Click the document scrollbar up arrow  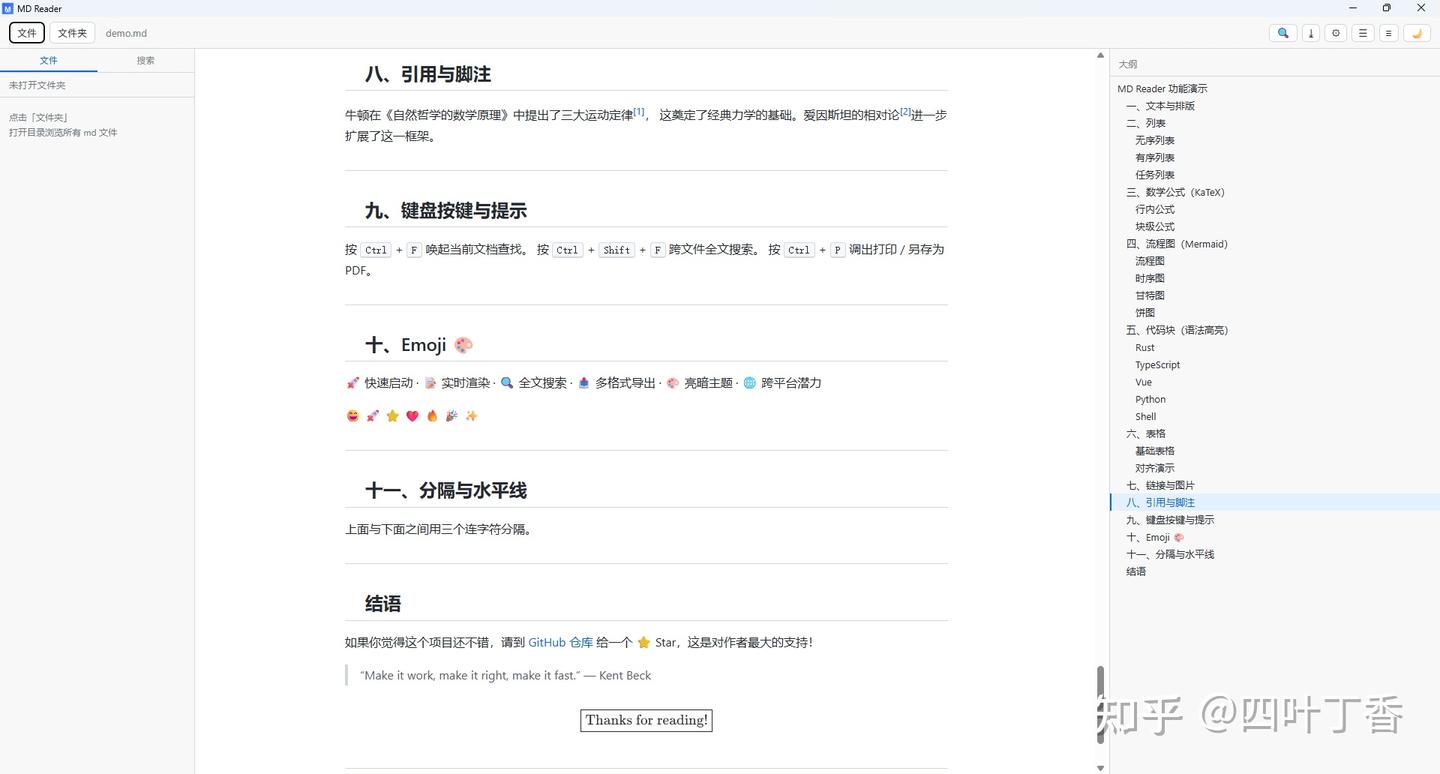pos(1101,56)
